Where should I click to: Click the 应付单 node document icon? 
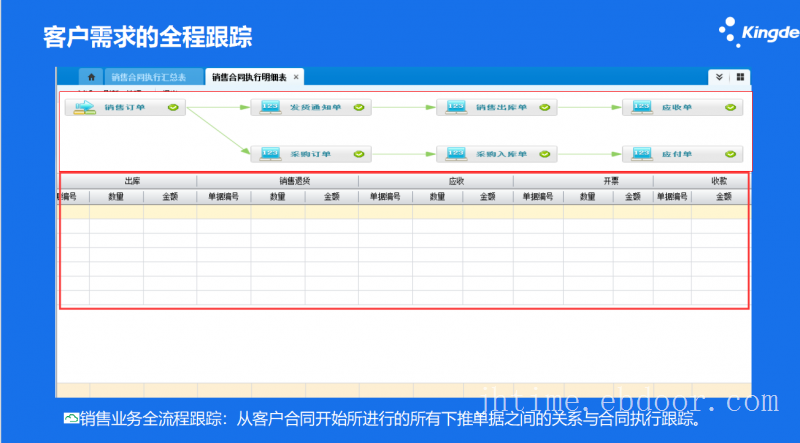coord(641,154)
